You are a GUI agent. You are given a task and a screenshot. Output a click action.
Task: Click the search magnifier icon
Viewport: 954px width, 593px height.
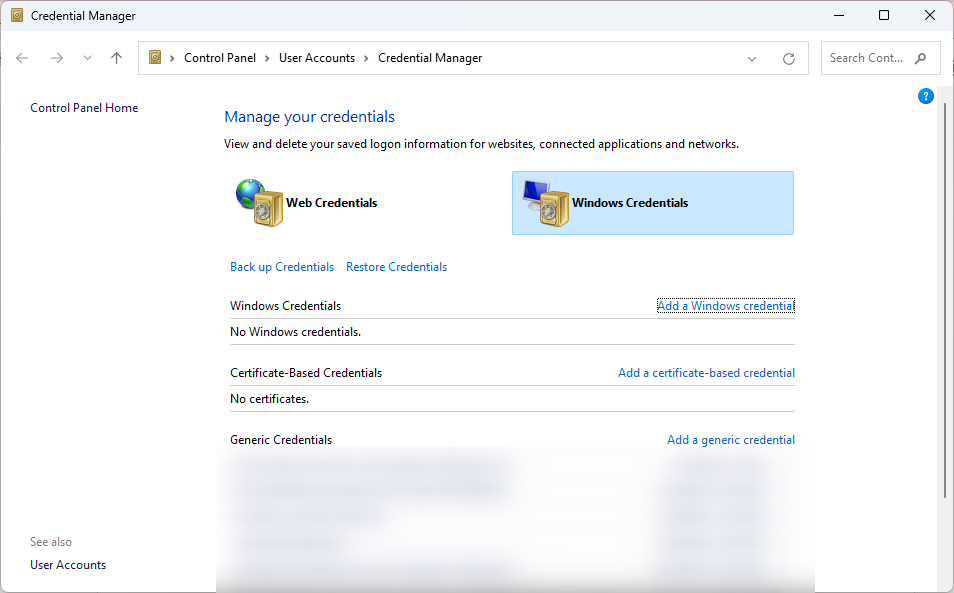920,58
